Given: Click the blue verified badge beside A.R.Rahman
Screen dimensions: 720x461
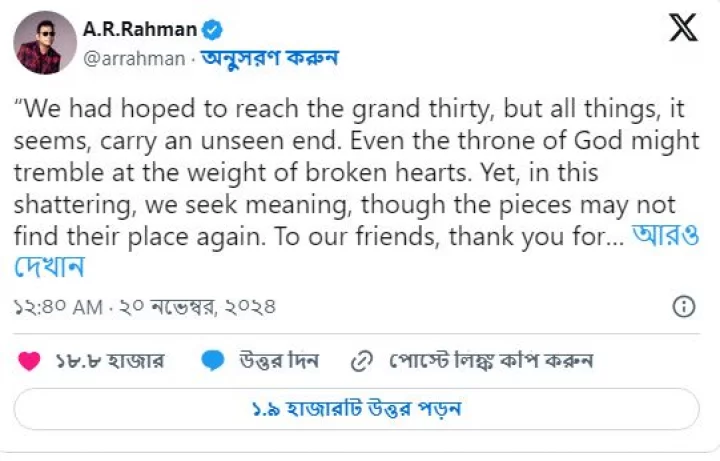Looking at the screenshot, I should coord(212,30).
